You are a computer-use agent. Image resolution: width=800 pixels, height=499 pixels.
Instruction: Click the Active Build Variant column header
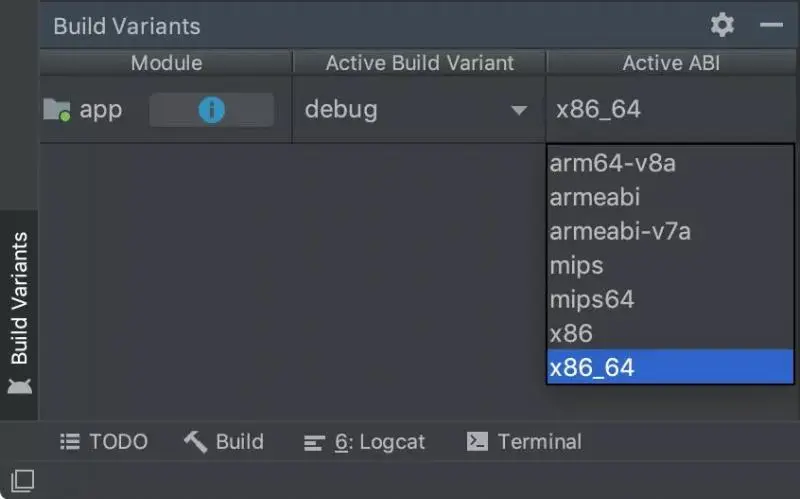pos(419,63)
